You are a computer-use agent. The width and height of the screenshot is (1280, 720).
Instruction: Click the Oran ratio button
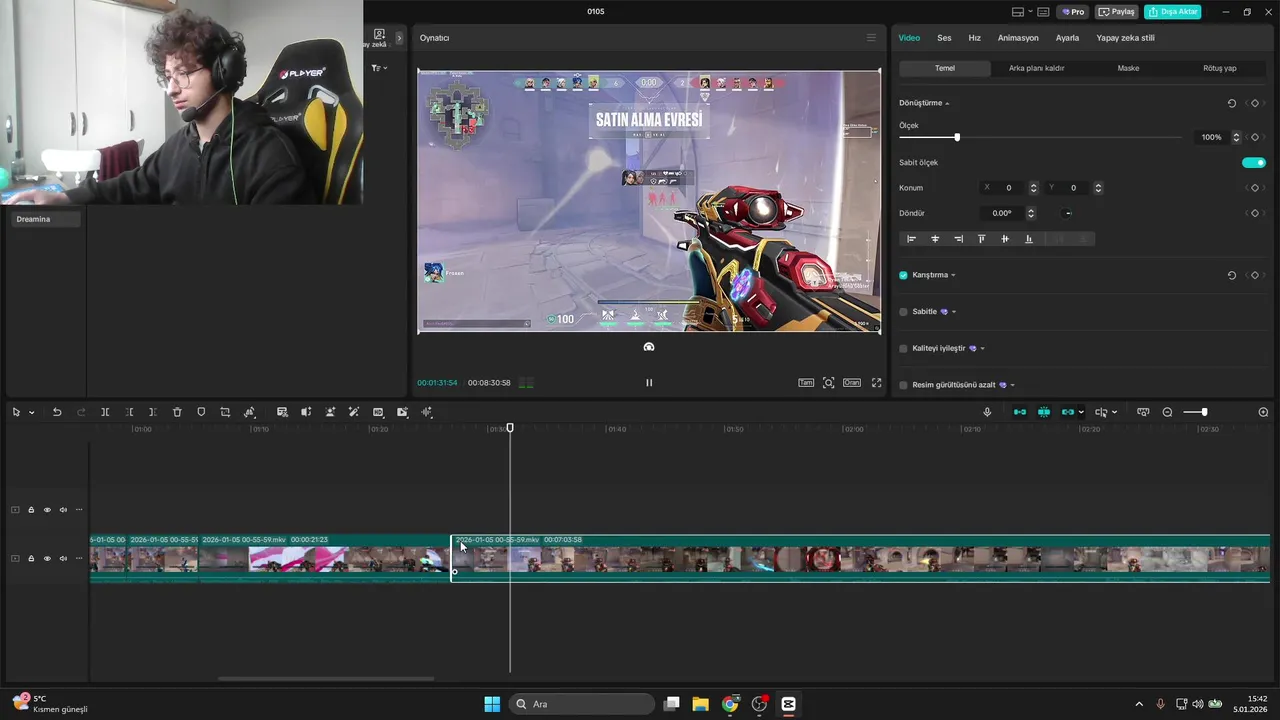(x=851, y=382)
